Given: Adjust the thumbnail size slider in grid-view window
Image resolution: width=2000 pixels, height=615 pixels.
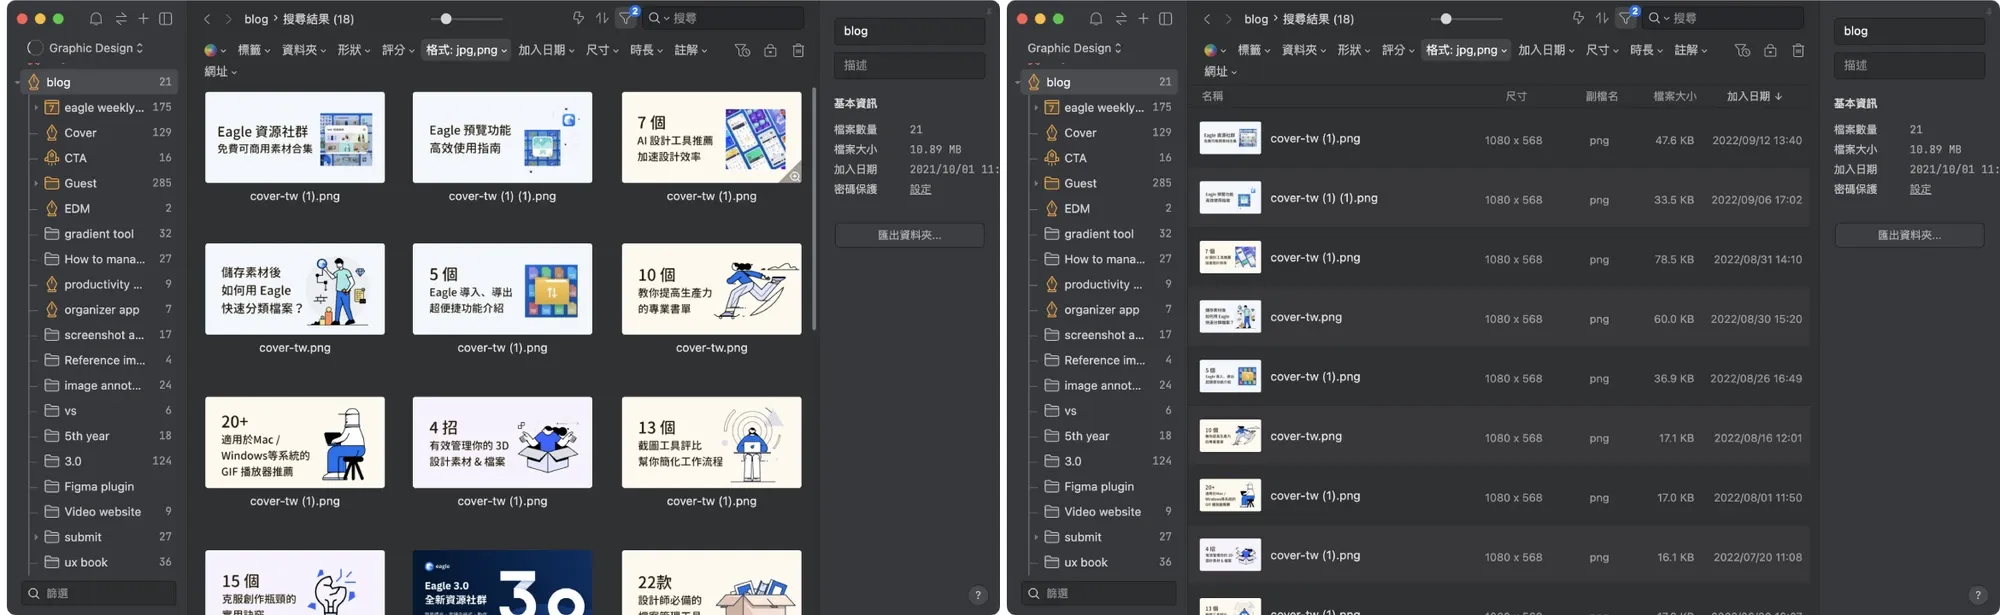Looking at the screenshot, I should pos(446,19).
